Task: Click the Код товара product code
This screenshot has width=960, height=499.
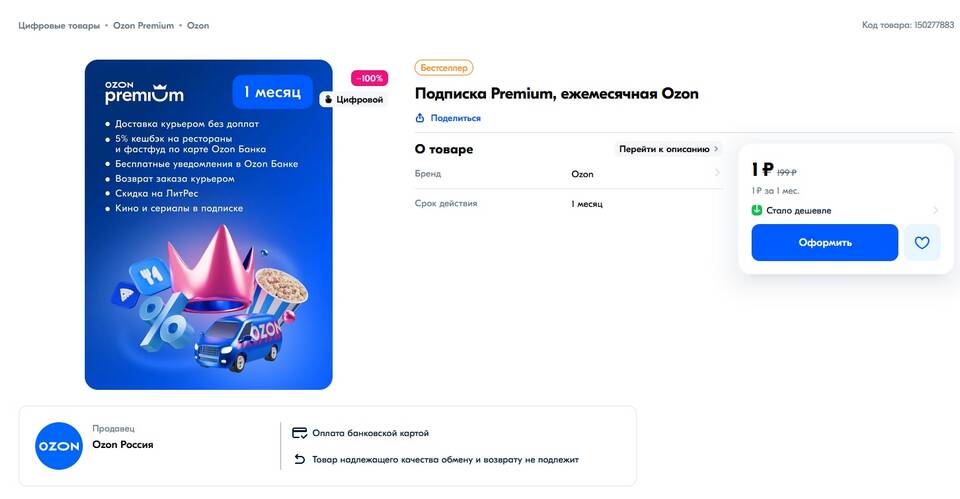Action: [x=907, y=25]
